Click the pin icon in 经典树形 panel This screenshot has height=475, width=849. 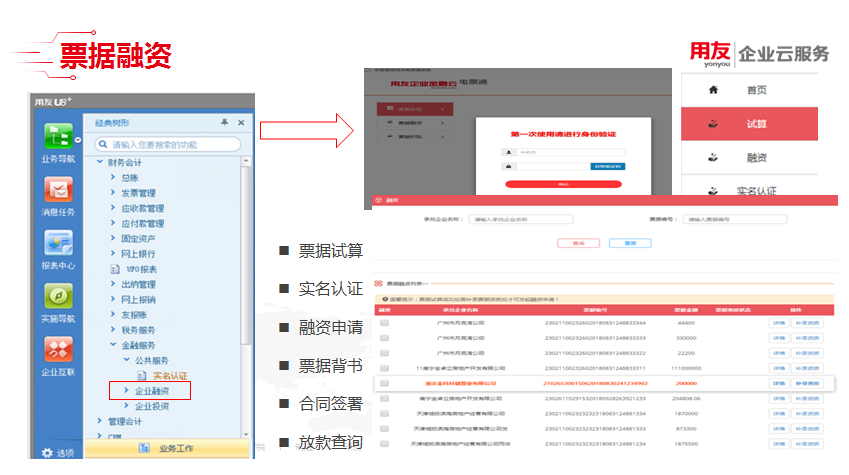(x=225, y=122)
